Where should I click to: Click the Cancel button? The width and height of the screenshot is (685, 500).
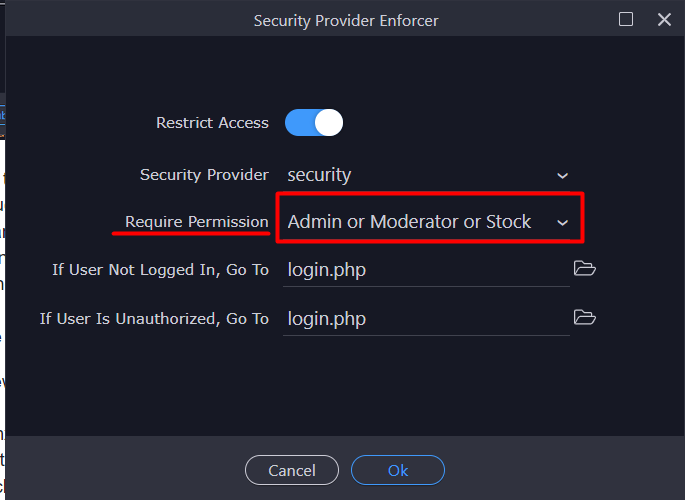pos(292,470)
